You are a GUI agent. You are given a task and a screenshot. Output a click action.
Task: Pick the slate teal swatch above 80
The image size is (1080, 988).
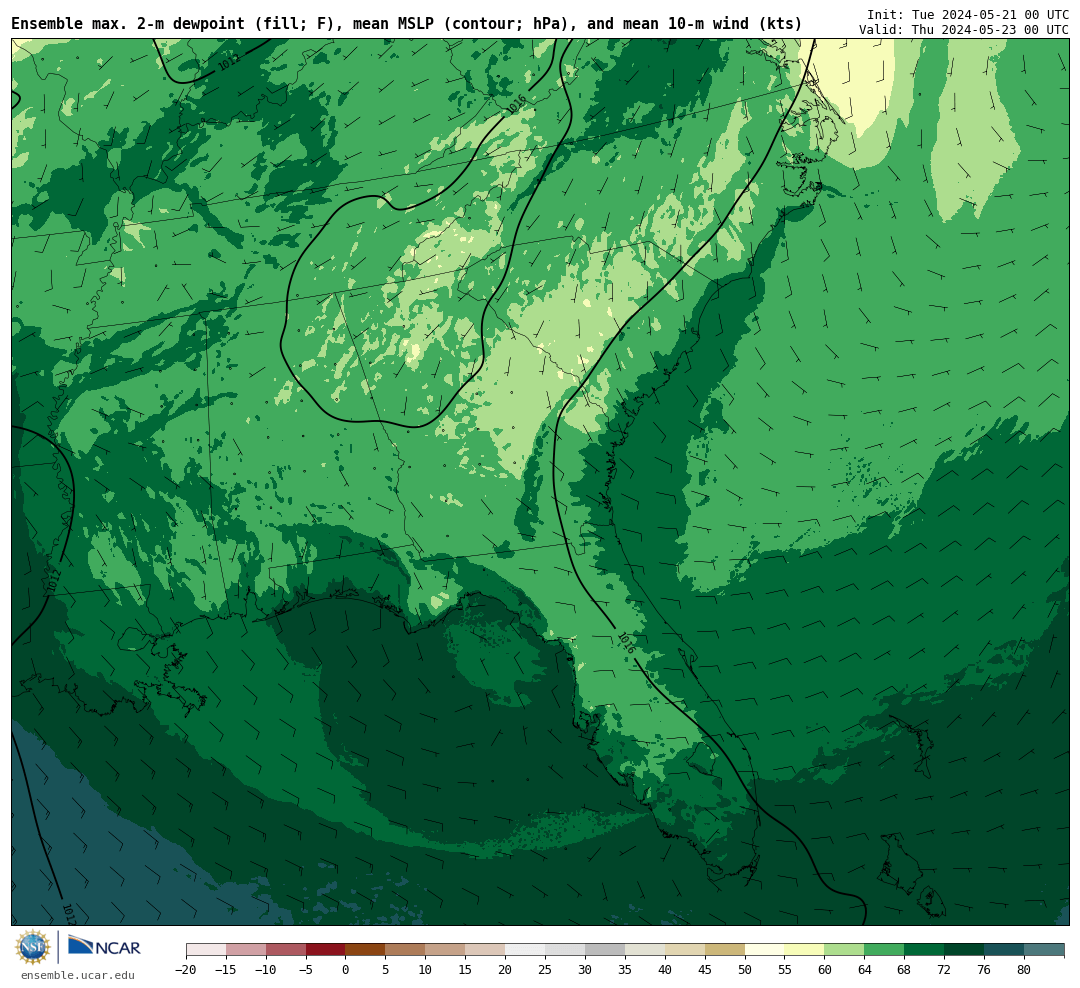point(1045,950)
